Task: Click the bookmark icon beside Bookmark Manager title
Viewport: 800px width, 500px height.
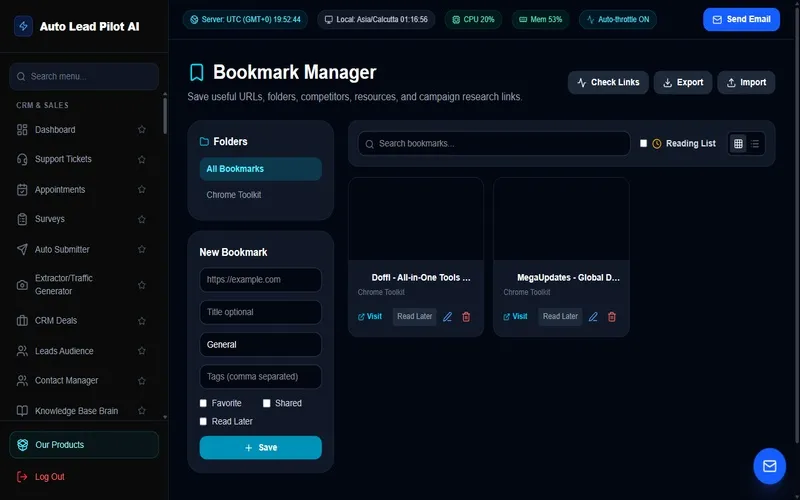Action: pos(197,72)
